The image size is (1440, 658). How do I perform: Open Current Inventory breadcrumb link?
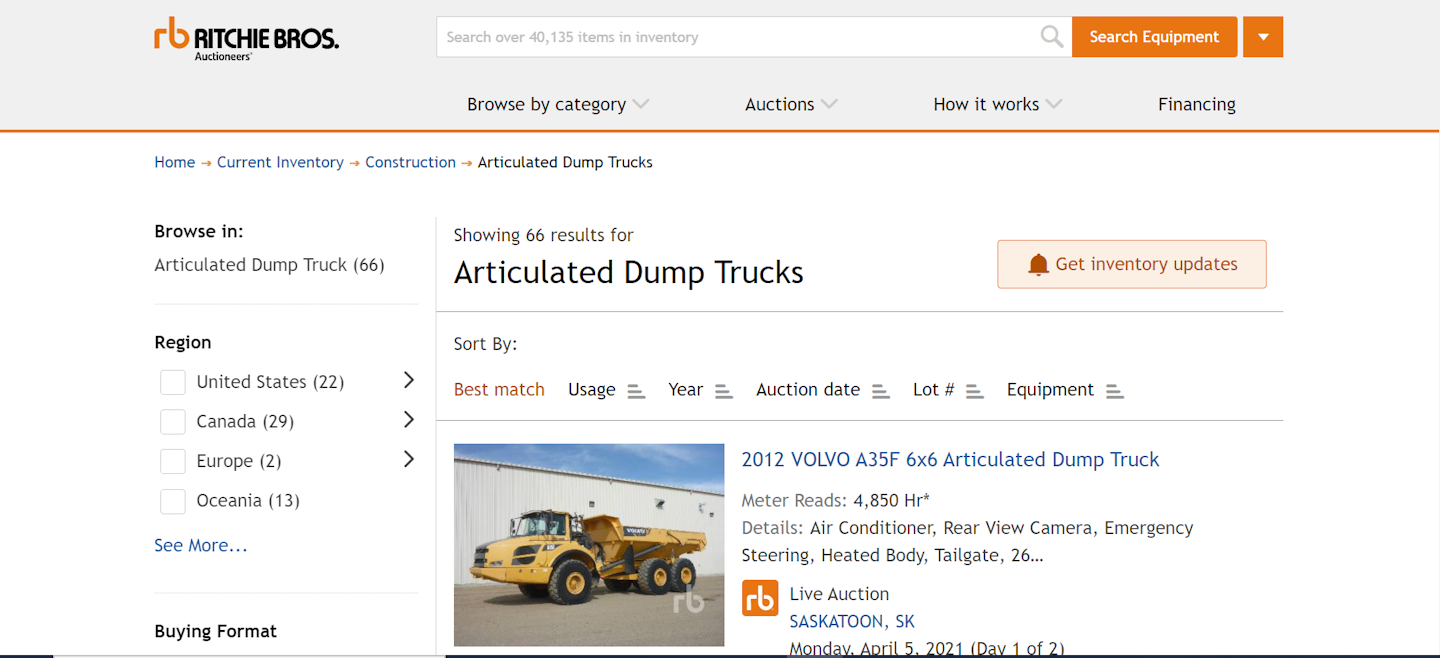click(x=280, y=162)
